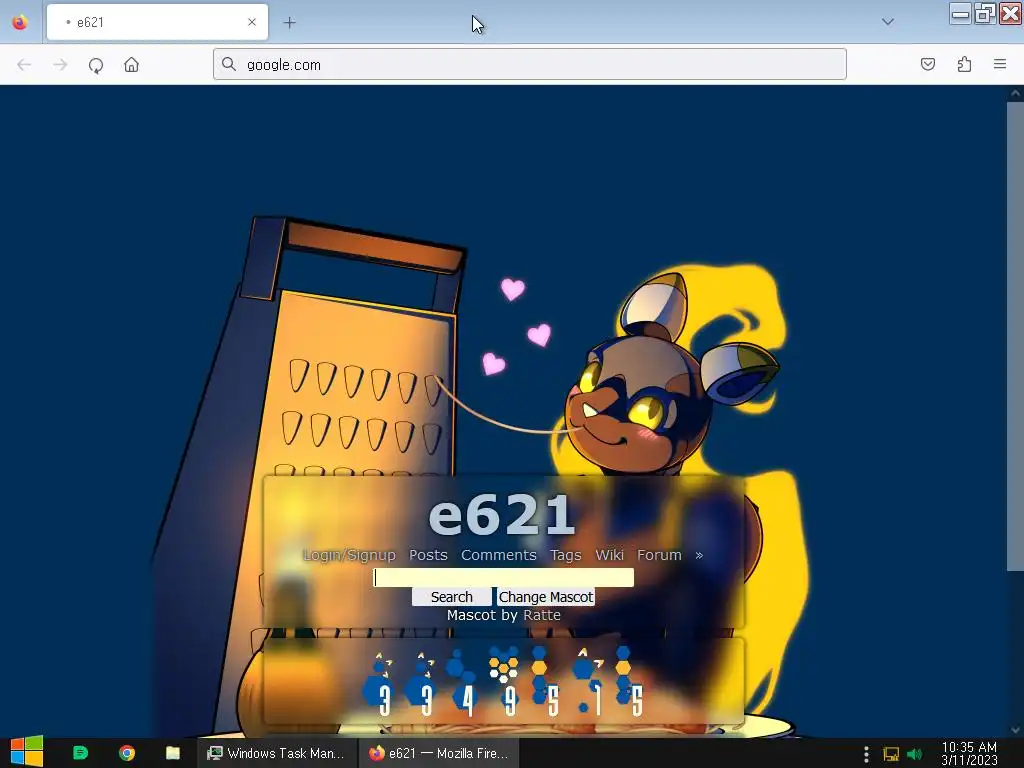This screenshot has height=768, width=1024.
Task: Click the Search button
Action: (x=452, y=597)
